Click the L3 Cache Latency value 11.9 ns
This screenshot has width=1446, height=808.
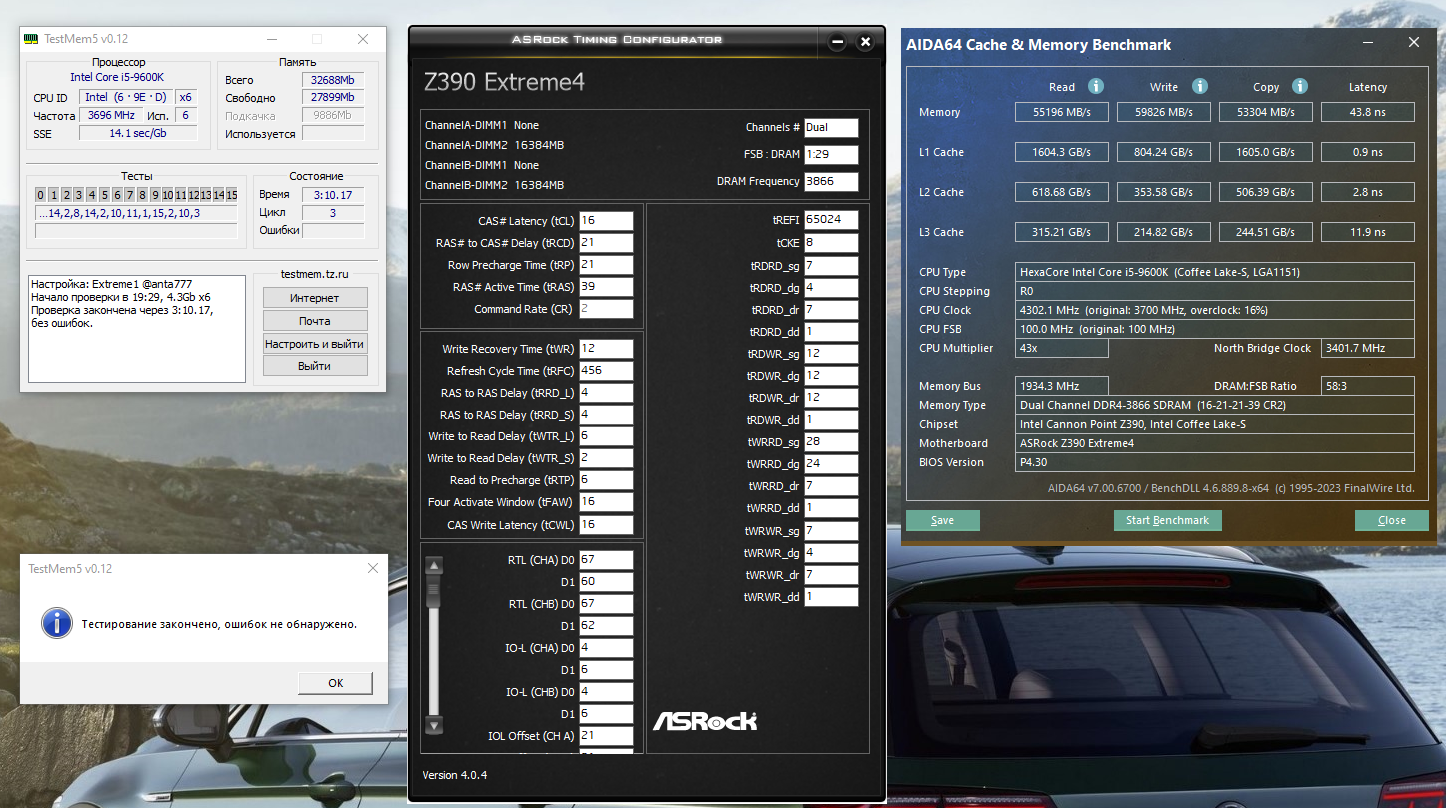(1368, 232)
